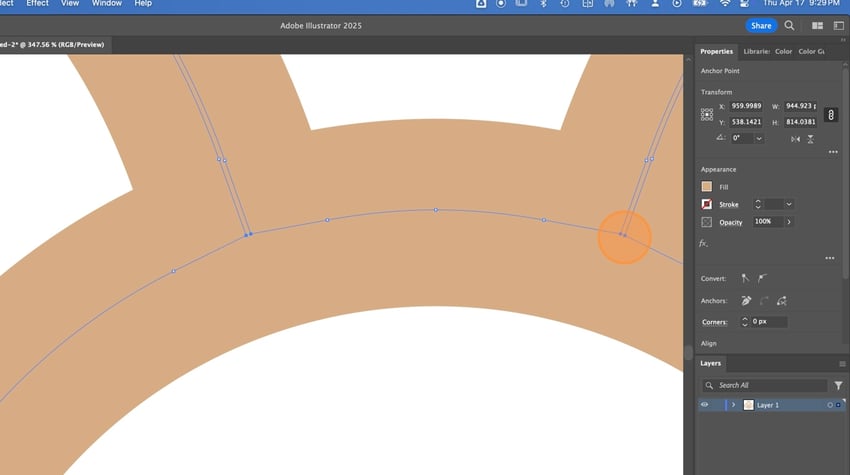Click battery icon in menu bar
Screen dimensions: 850x475
pos(700,4)
